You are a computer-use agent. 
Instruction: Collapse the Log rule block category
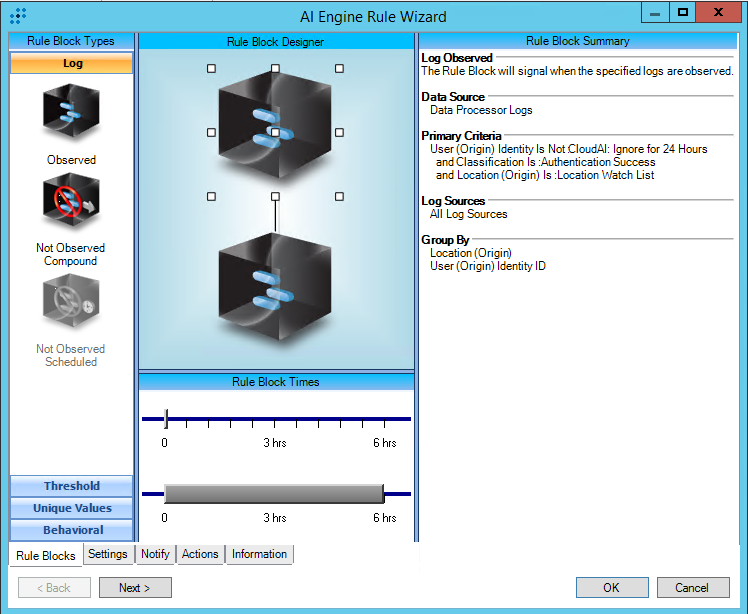[x=71, y=63]
